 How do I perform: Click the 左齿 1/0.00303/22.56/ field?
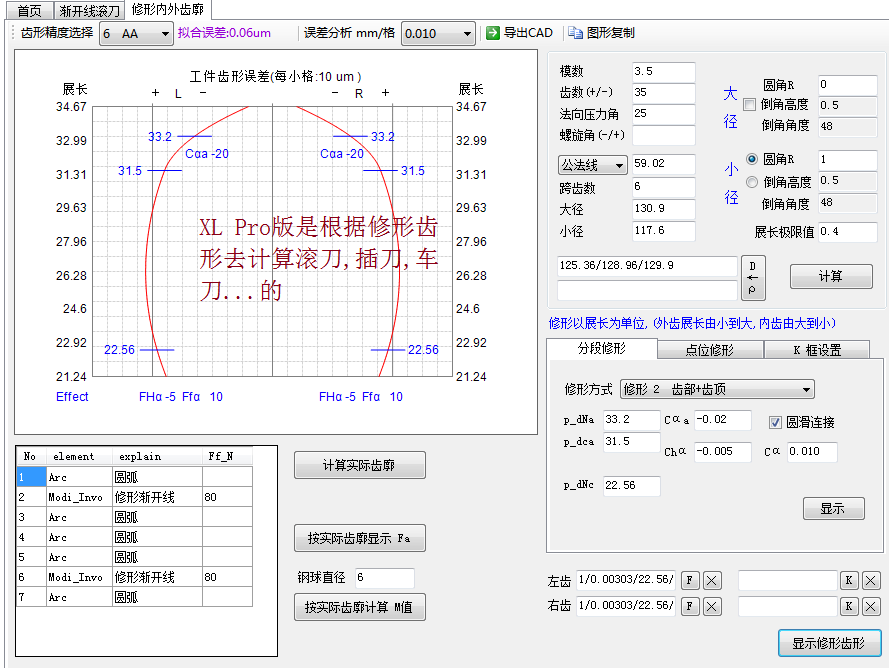[626, 580]
